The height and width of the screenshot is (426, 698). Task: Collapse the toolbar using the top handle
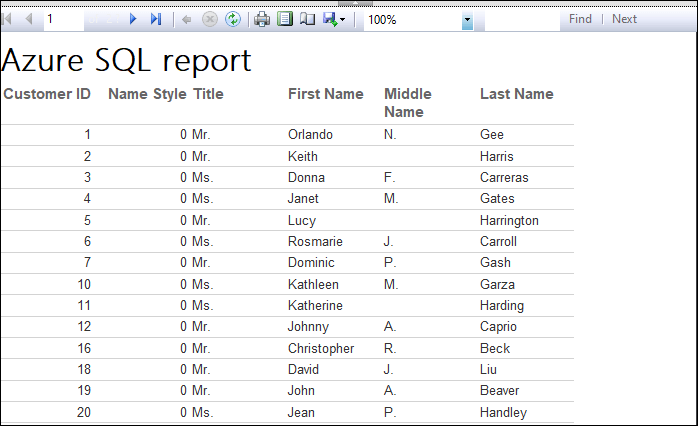[x=355, y=4]
